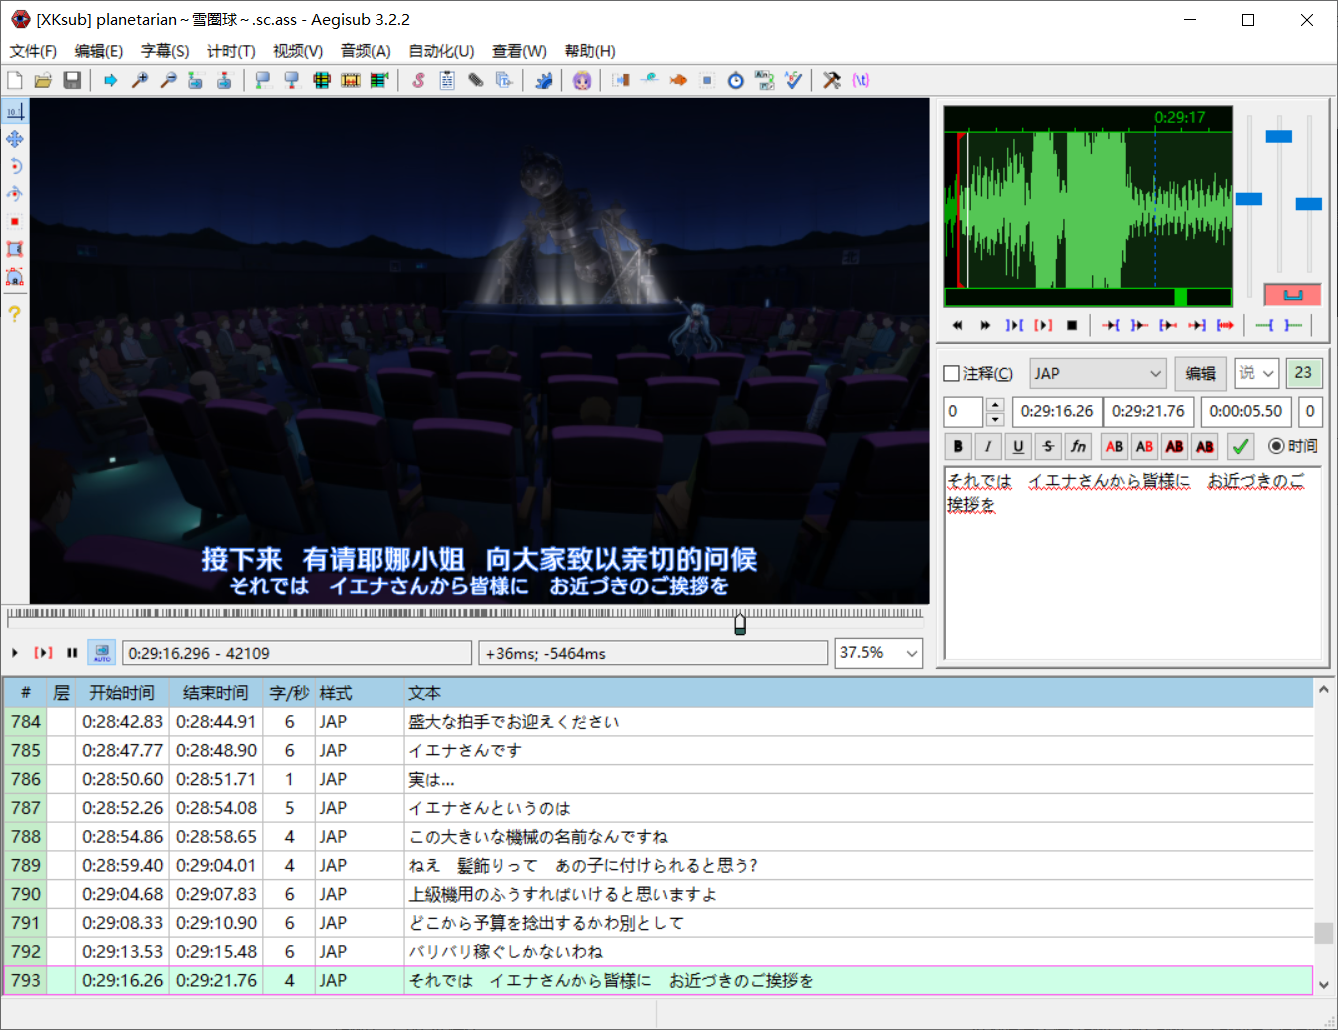This screenshot has width=1338, height=1030.
Task: Open the orange fish Resample Resolution icon
Action: click(678, 80)
